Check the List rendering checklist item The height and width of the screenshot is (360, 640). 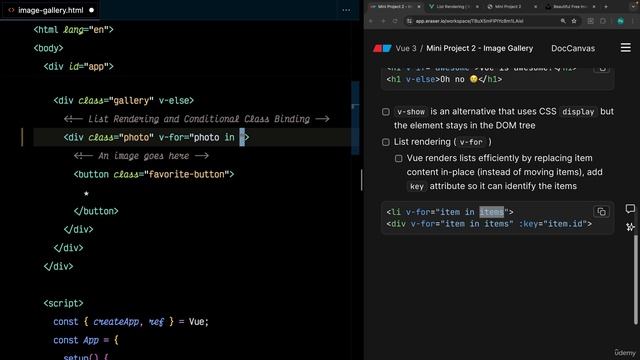(x=386, y=142)
